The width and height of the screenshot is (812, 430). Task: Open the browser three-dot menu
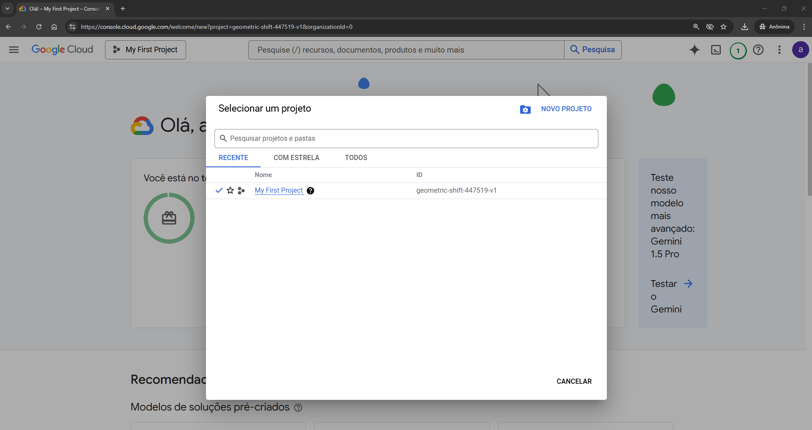804,27
